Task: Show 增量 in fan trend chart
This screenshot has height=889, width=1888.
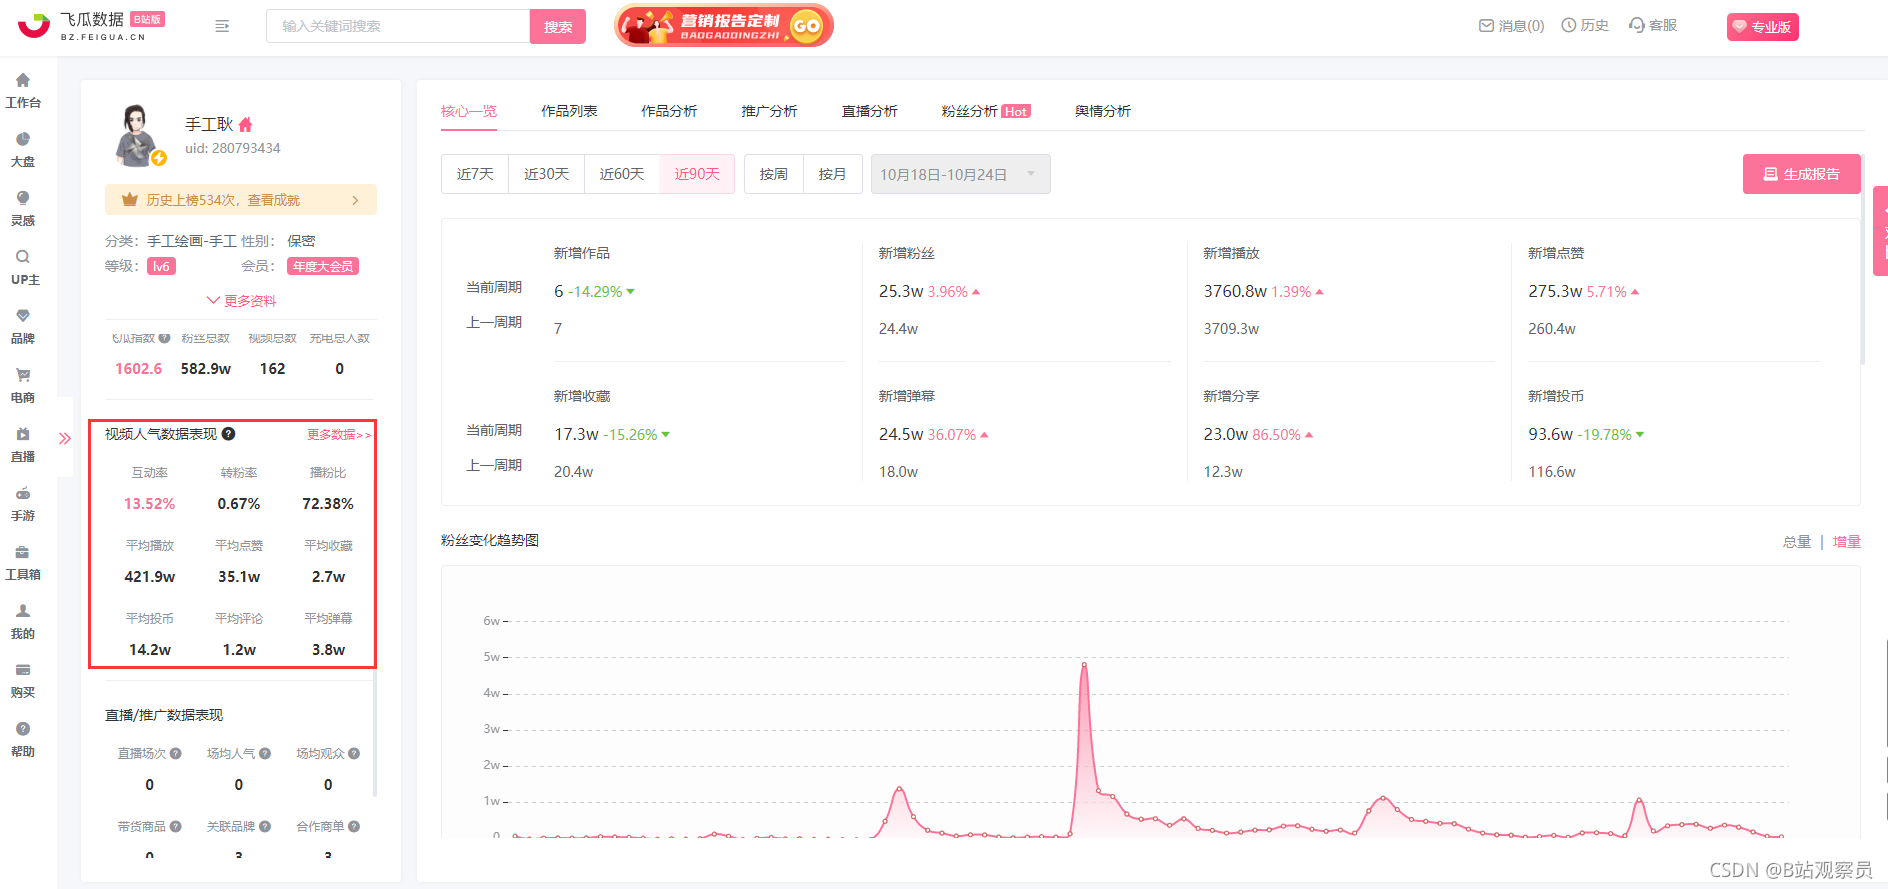Action: click(1847, 542)
